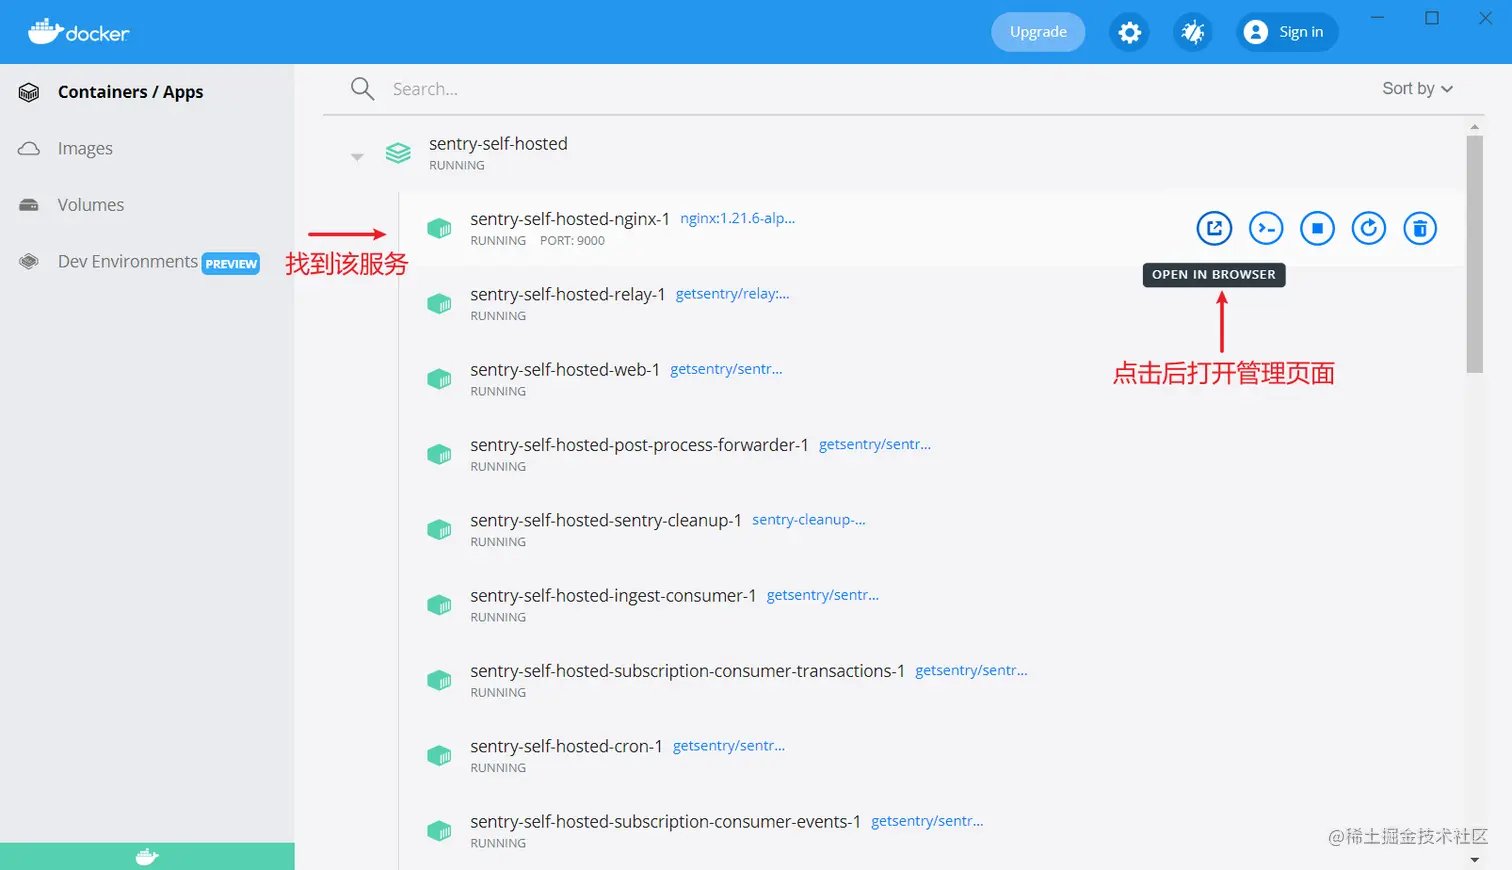
Task: Click the relay-1 container cube icon
Action: coord(439,303)
